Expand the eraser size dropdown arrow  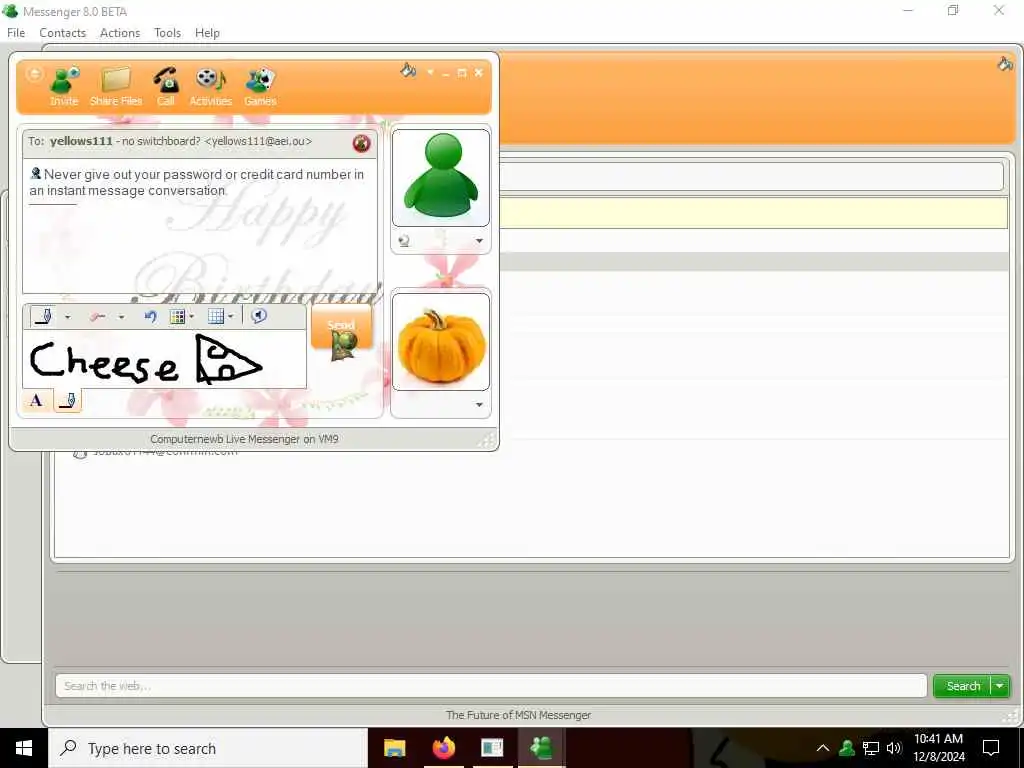(121, 317)
